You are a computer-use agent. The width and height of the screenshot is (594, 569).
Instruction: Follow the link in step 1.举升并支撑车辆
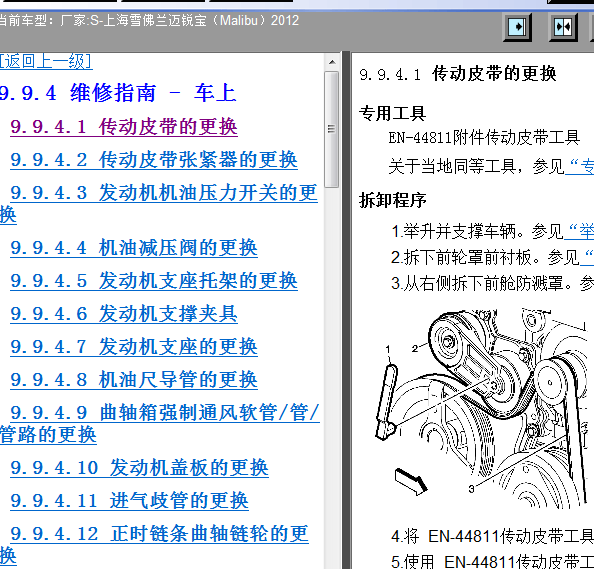point(579,231)
